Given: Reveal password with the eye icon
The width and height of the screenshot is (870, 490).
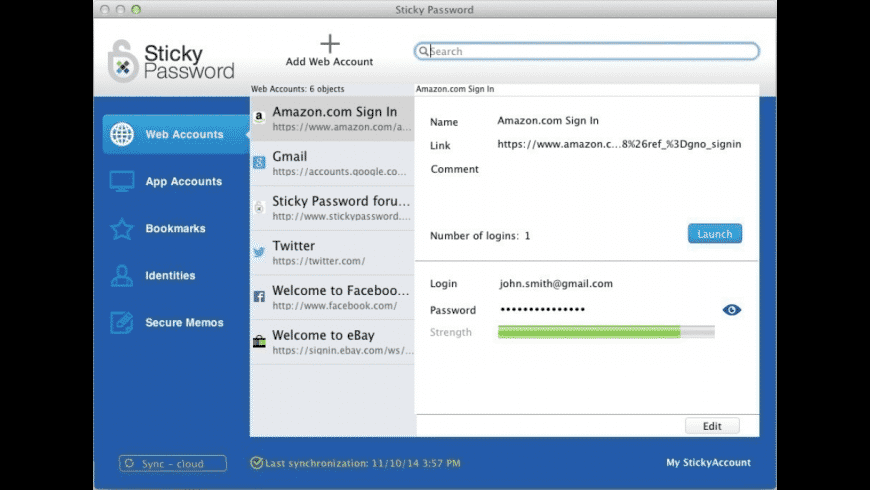Looking at the screenshot, I should [732, 310].
